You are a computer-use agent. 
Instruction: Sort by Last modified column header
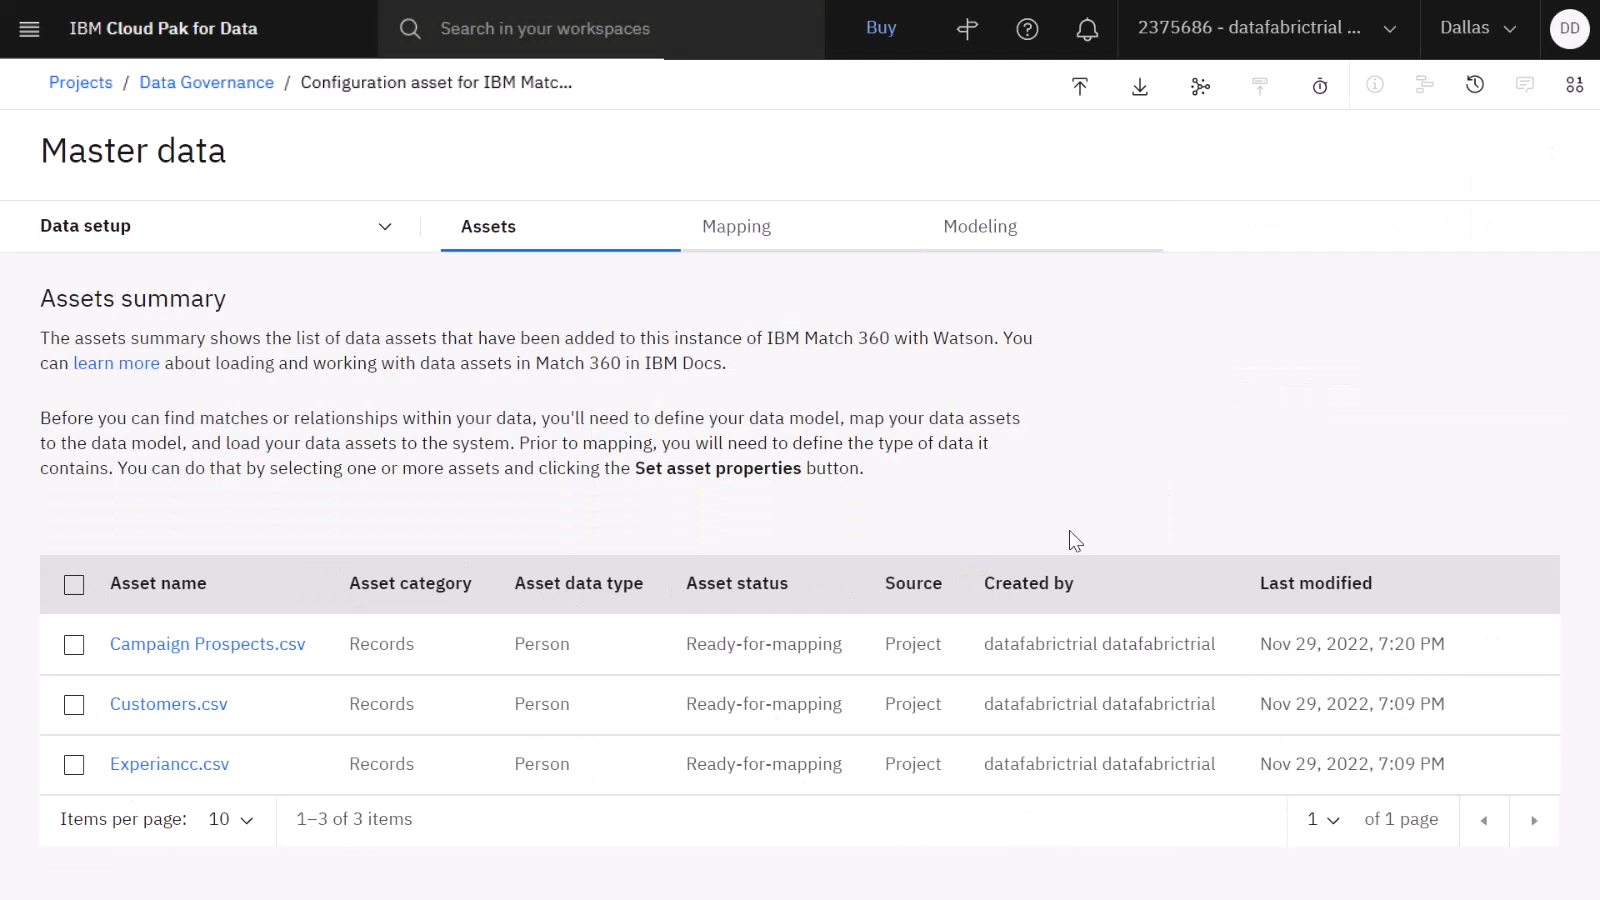tap(1316, 583)
